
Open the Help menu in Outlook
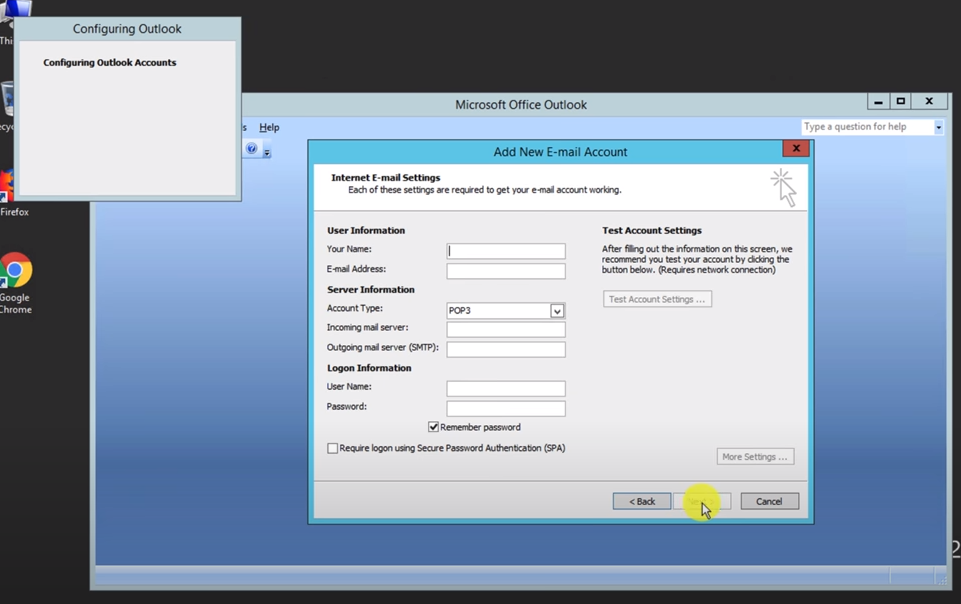pos(269,127)
